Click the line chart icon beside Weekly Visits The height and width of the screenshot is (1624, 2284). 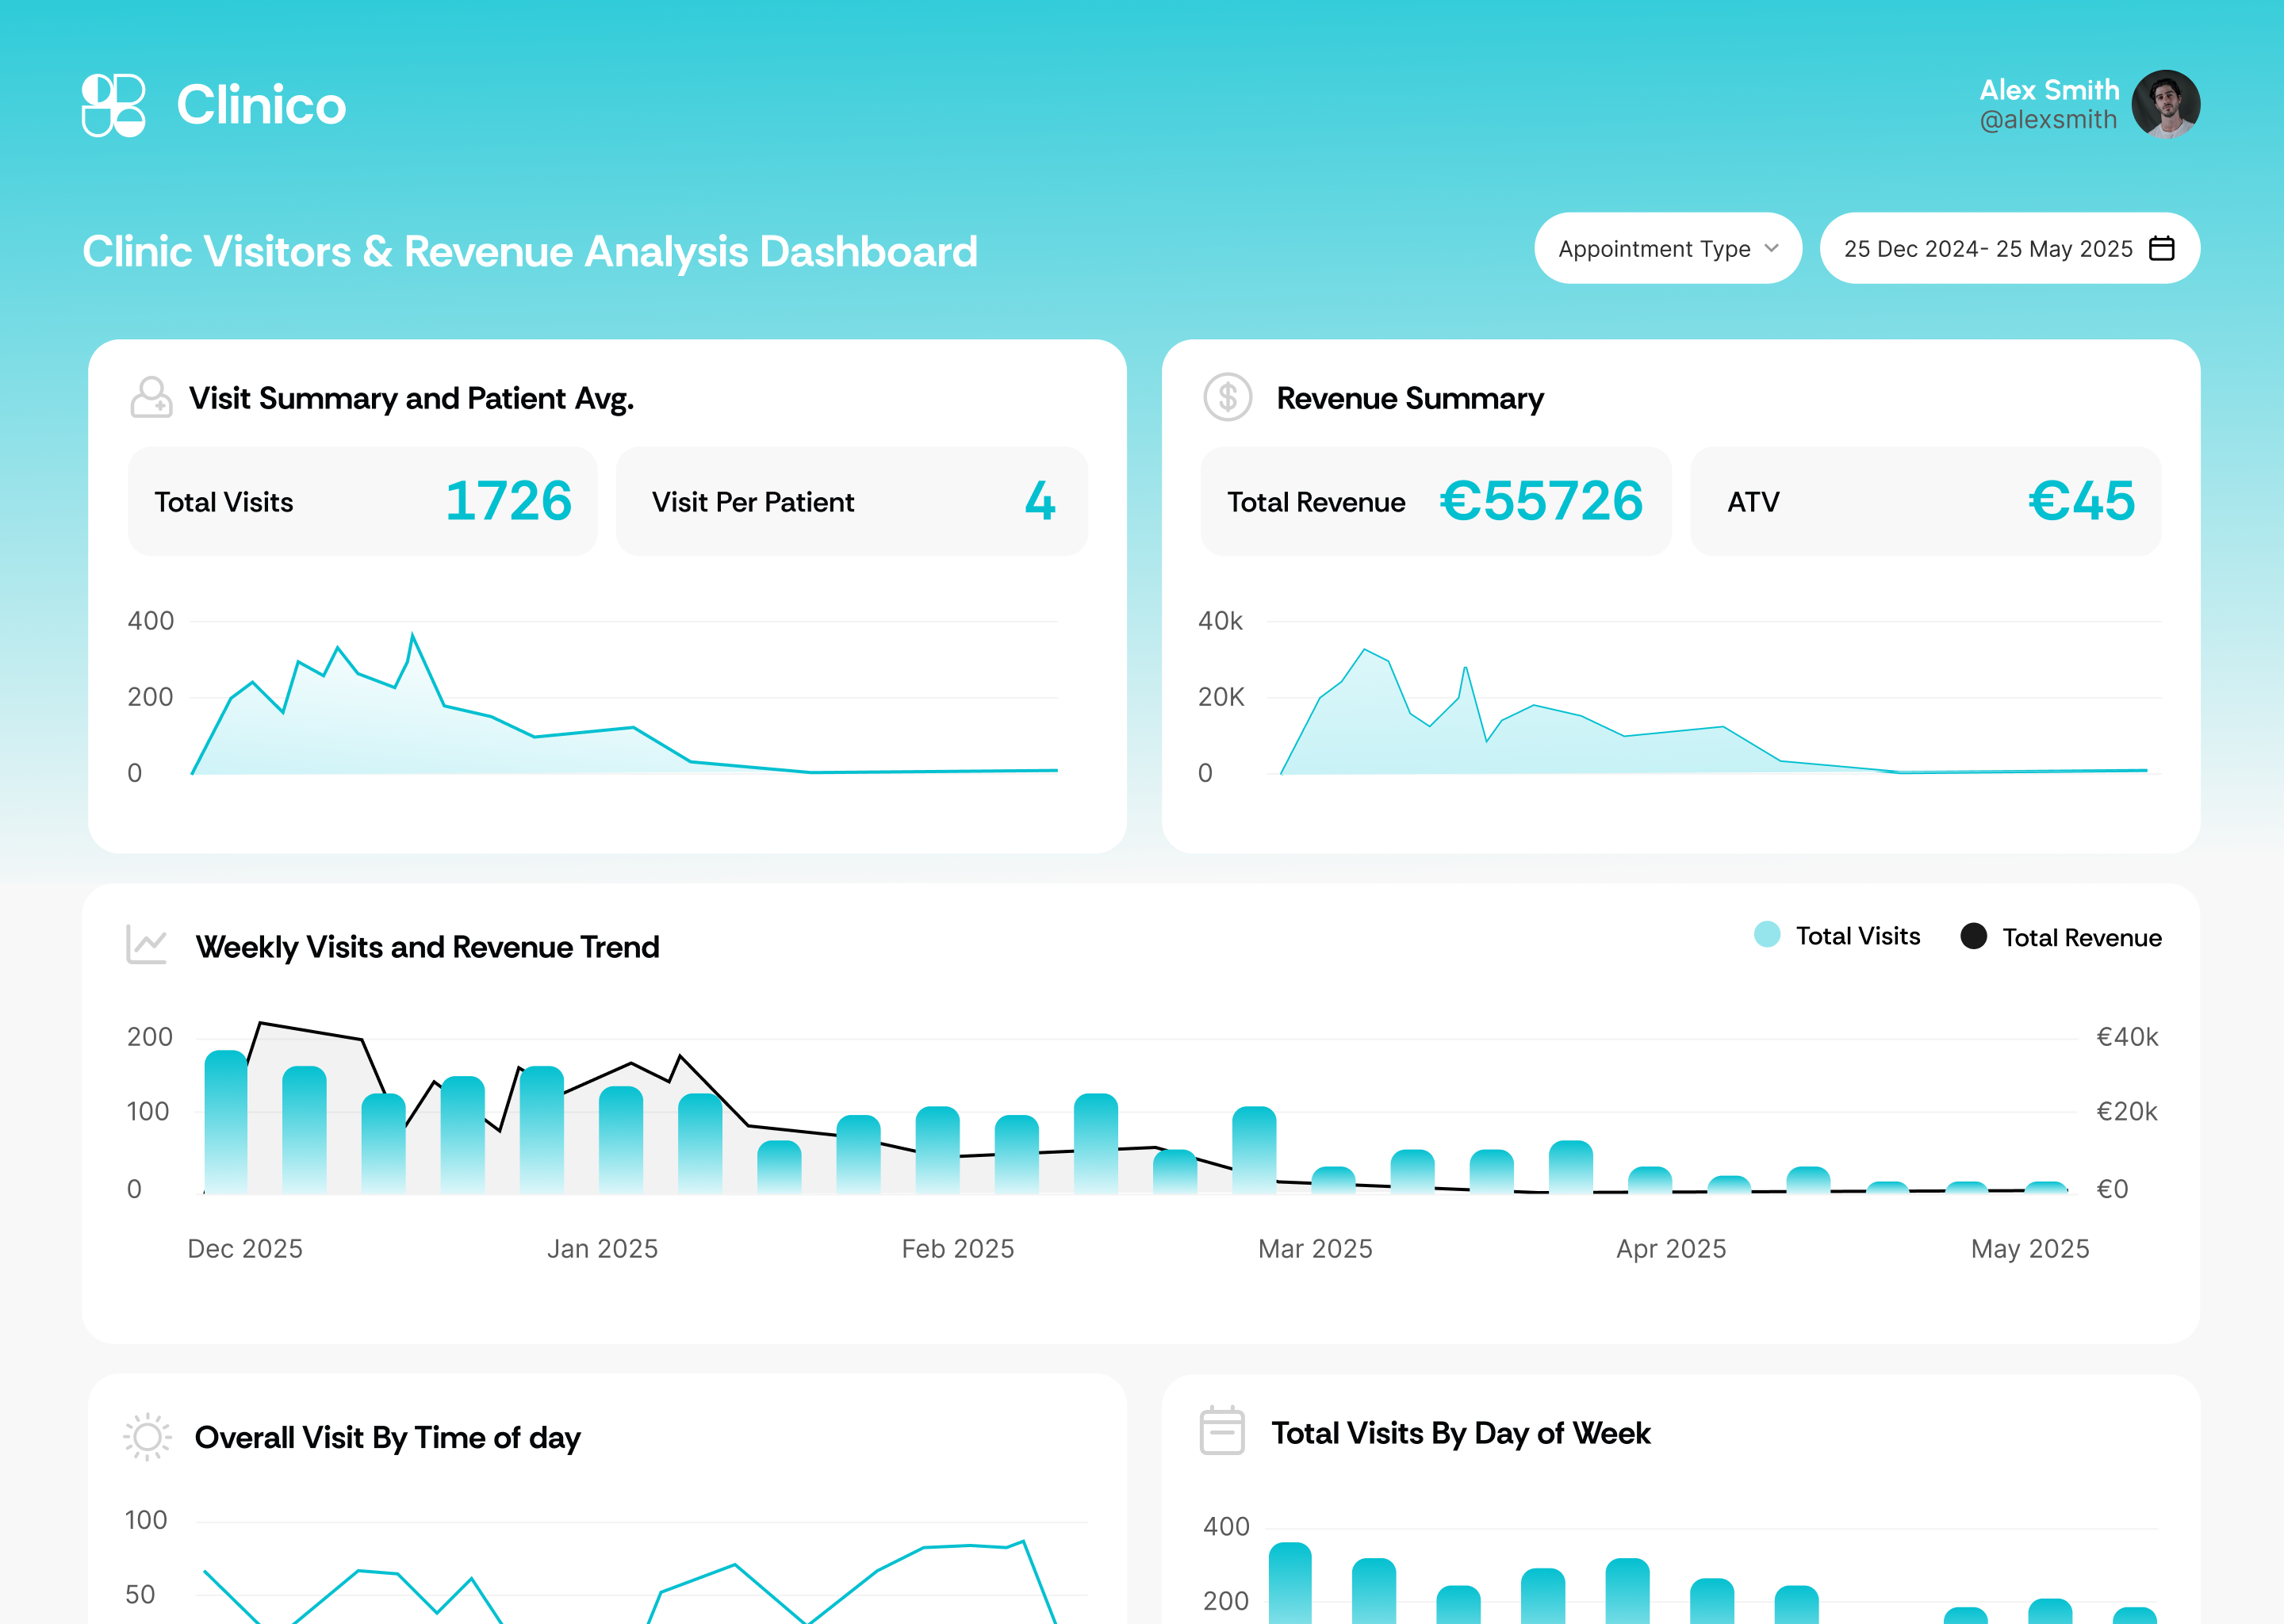pyautogui.click(x=147, y=945)
